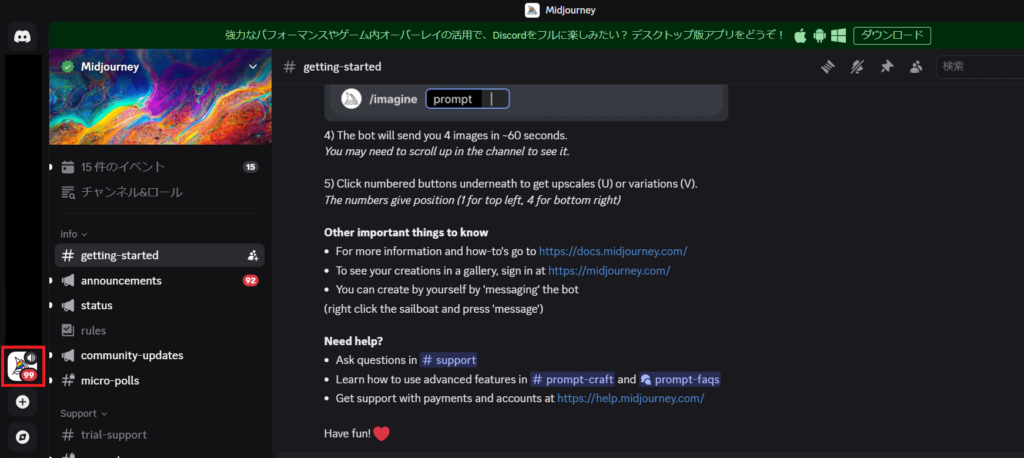Show pinned messages pin icon
This screenshot has width=1024, height=458.
886,67
